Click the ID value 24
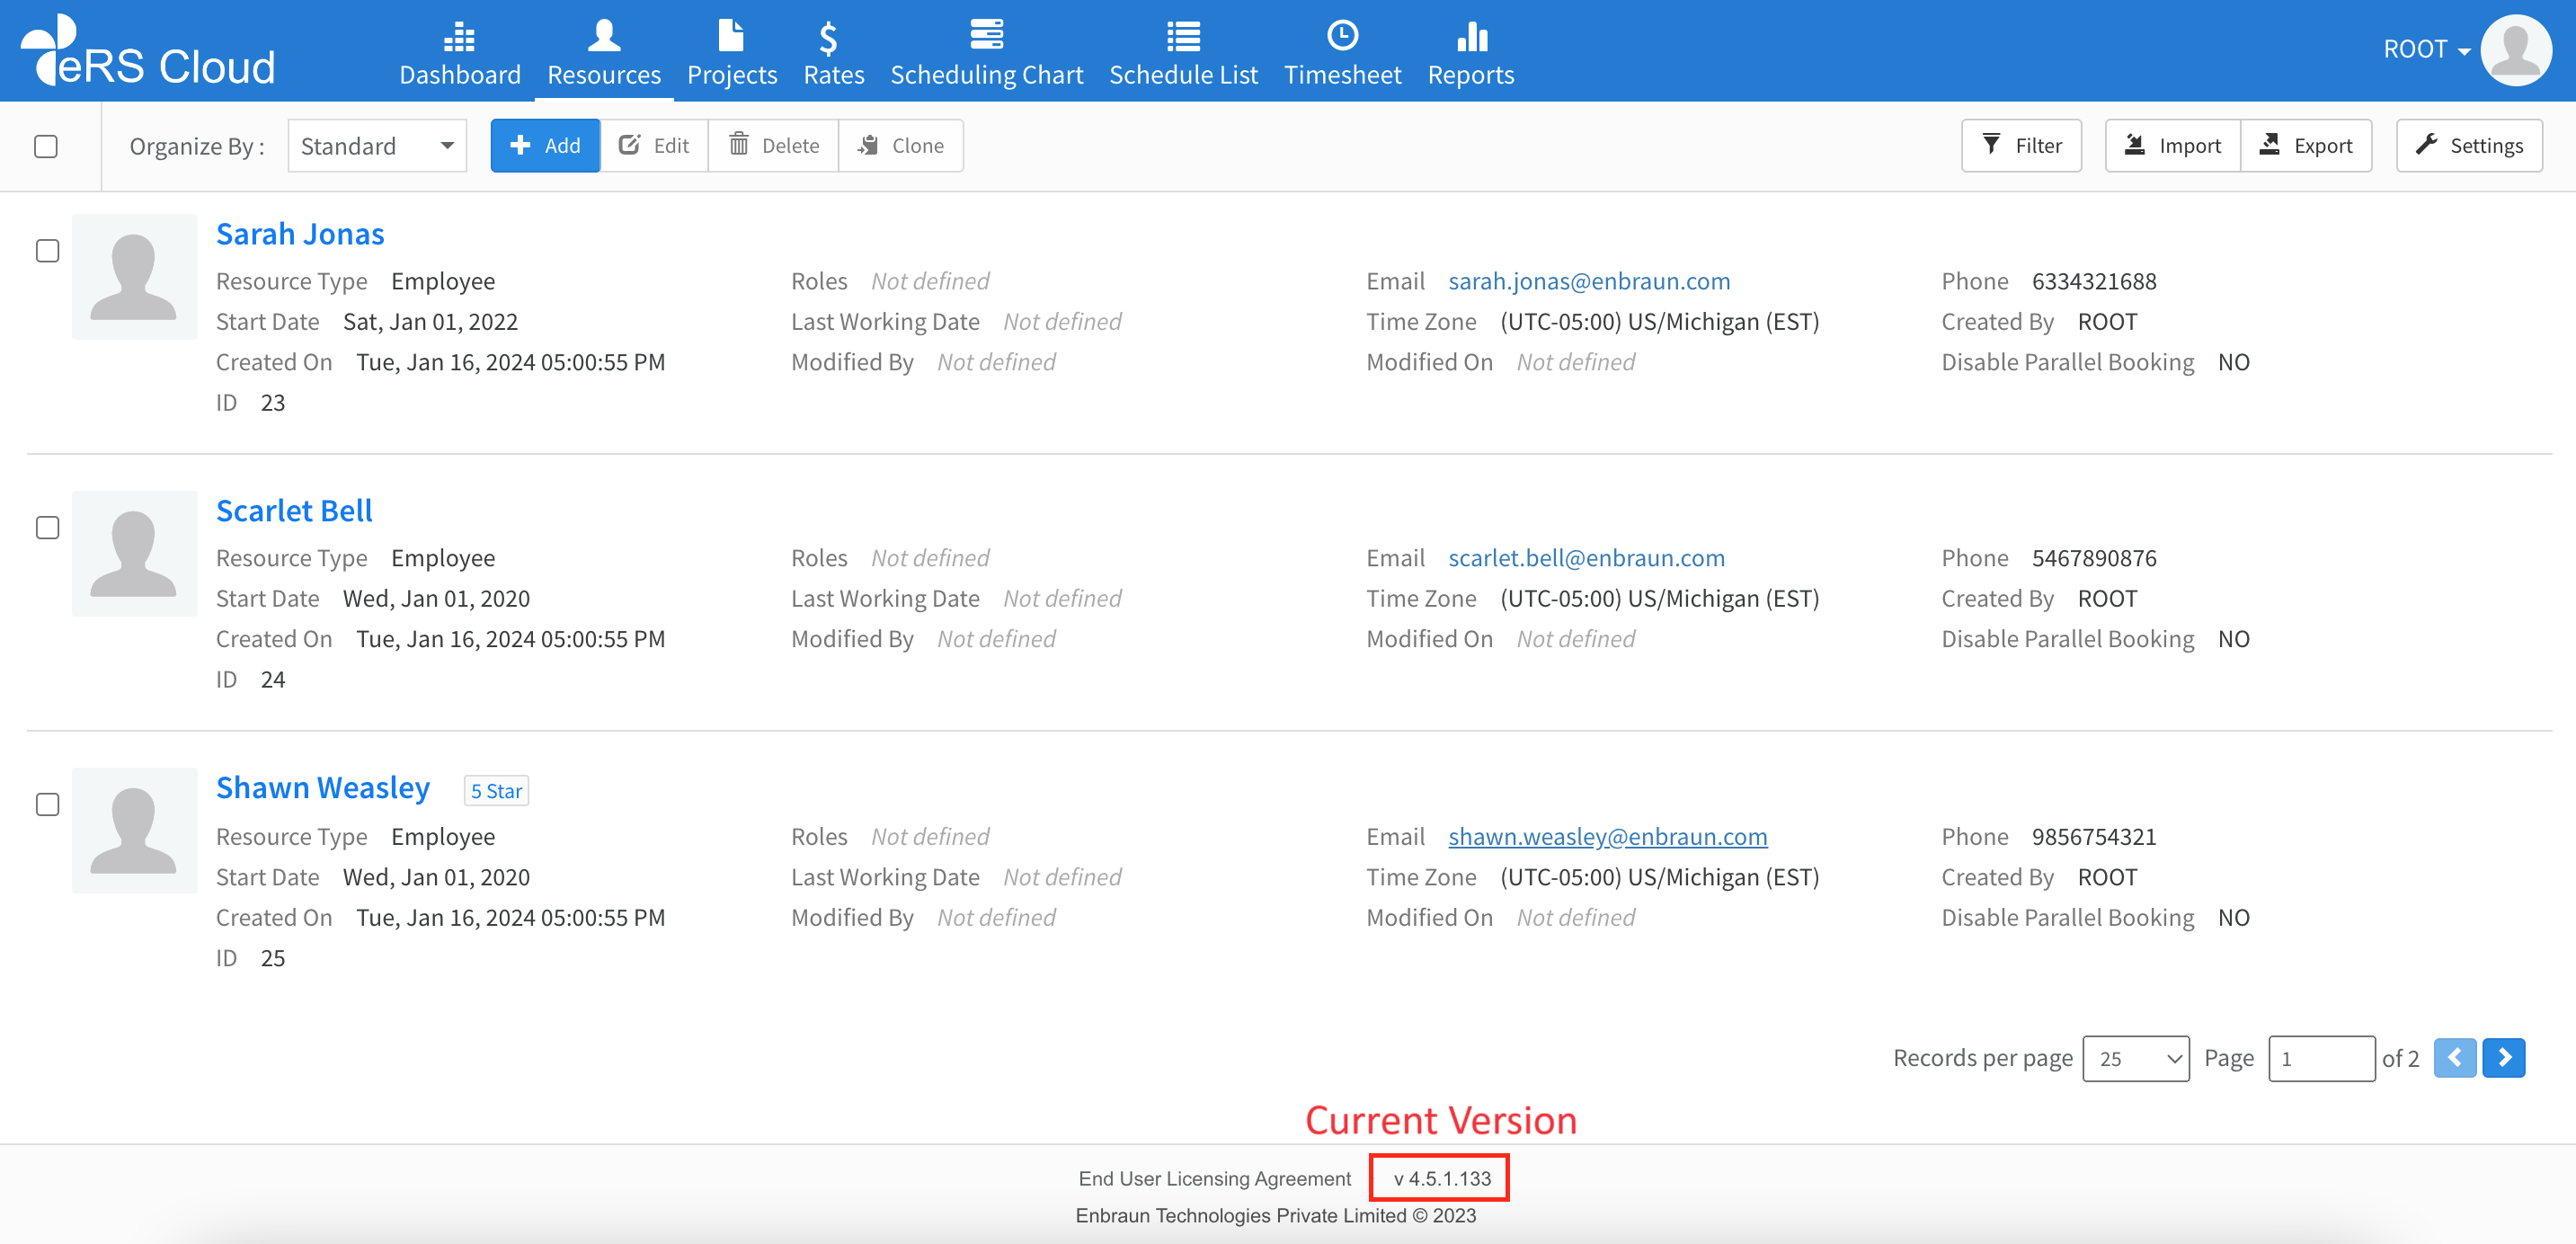Screen dimensions: 2576x1244 pyautogui.click(x=273, y=680)
